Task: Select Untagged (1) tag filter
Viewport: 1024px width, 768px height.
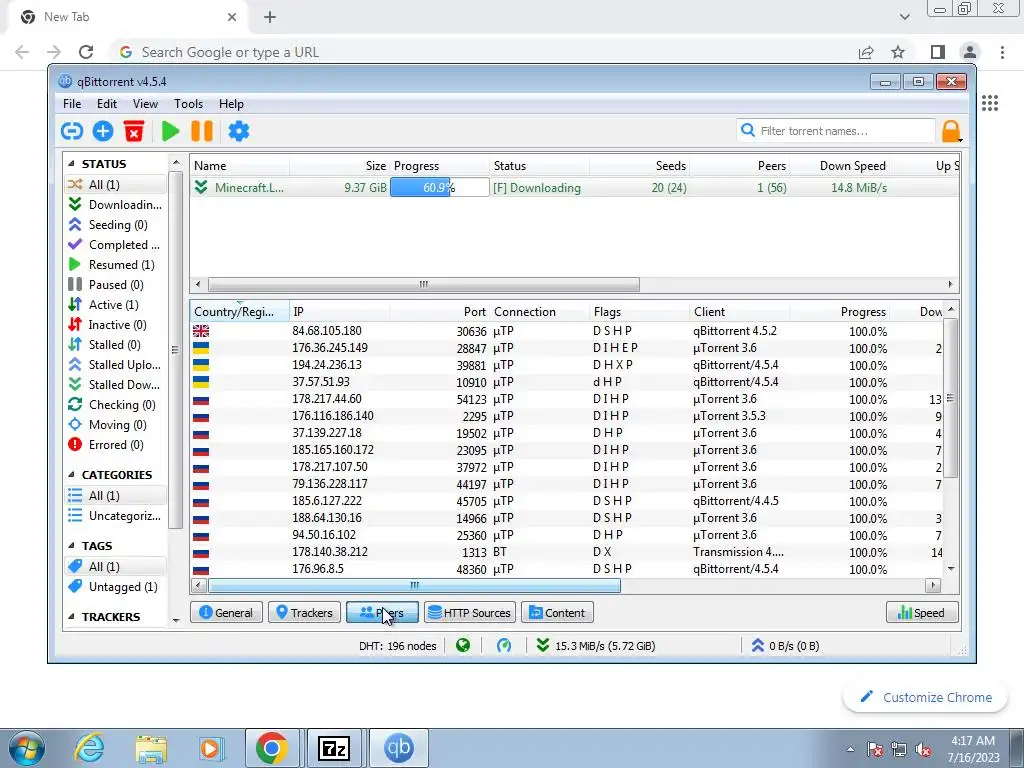Action: point(116,587)
